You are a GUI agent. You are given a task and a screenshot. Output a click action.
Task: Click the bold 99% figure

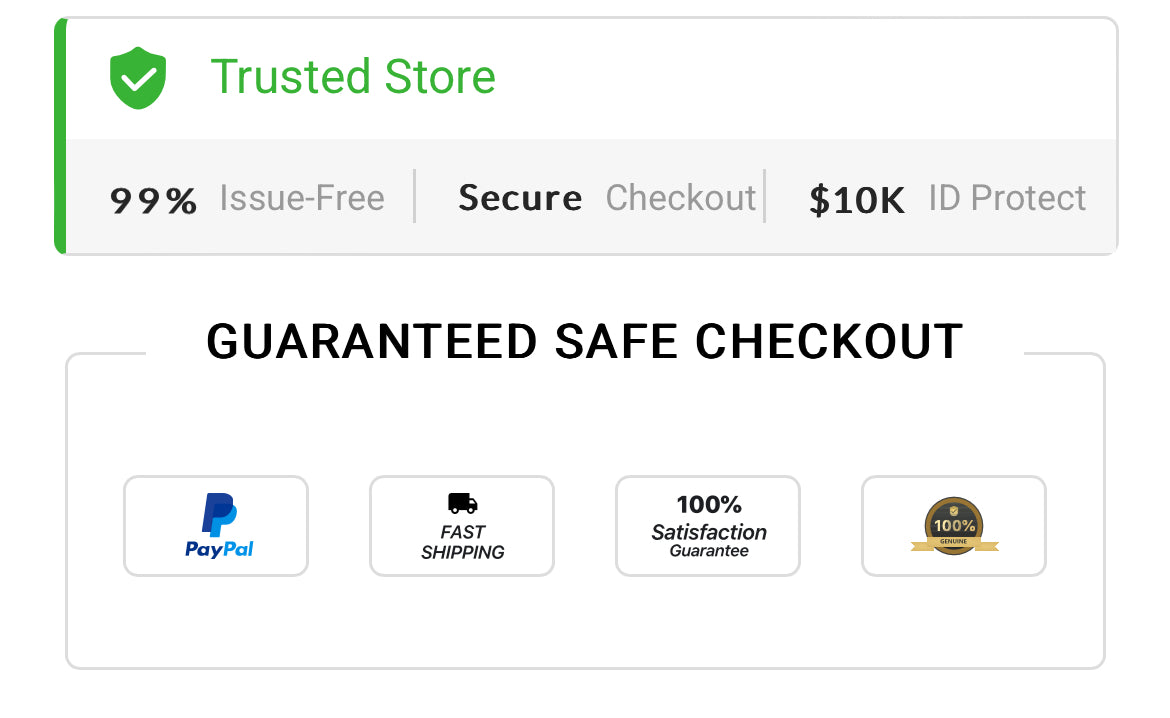pos(154,201)
